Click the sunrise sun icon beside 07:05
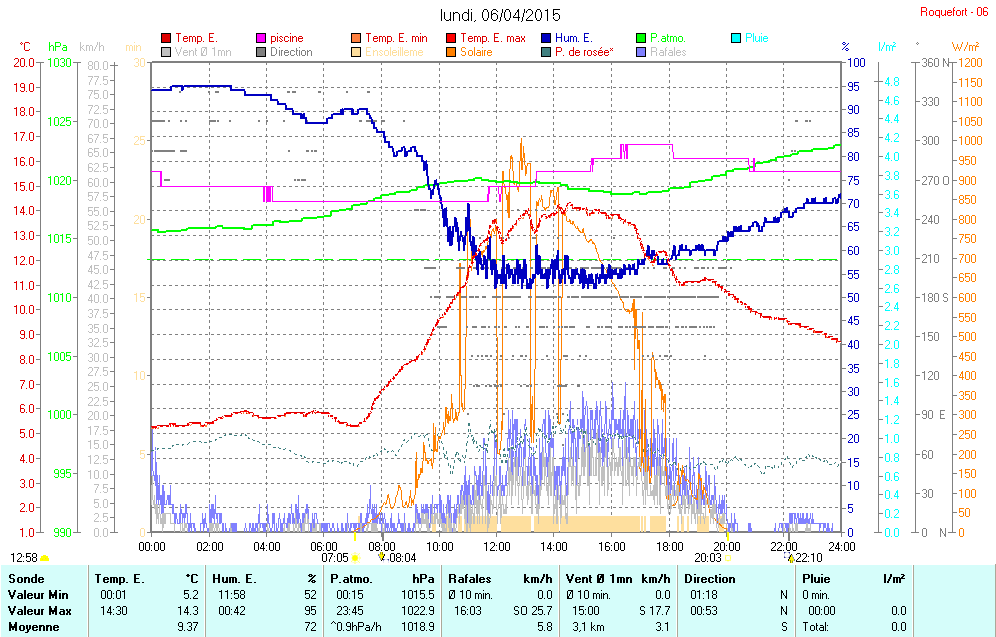 [x=355, y=558]
